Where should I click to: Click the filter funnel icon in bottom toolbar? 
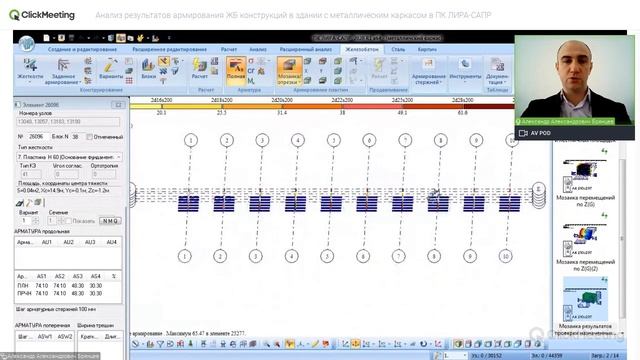(x=160, y=344)
